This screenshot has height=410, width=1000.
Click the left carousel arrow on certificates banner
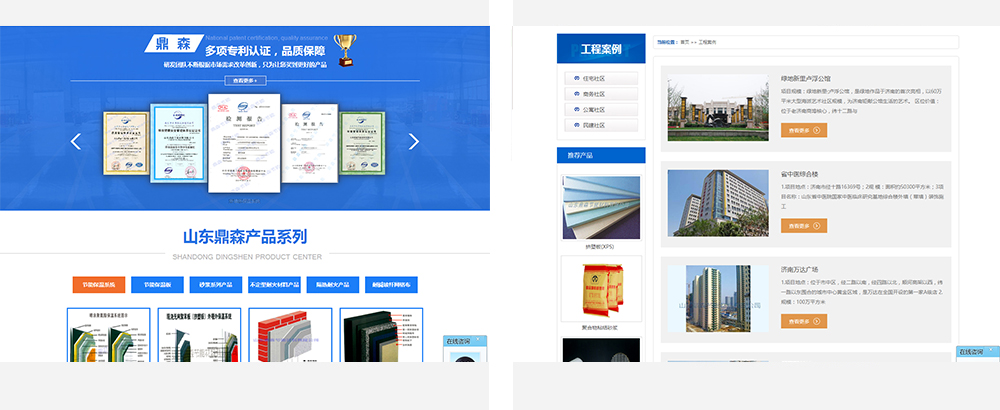[x=75, y=141]
